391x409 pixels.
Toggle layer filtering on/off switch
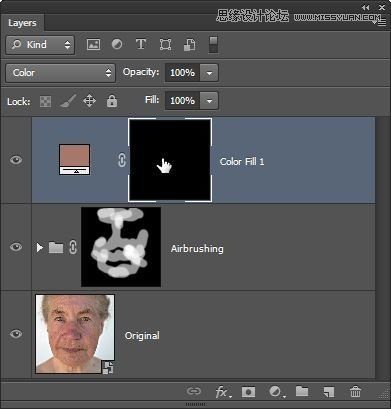pyautogui.click(x=213, y=45)
